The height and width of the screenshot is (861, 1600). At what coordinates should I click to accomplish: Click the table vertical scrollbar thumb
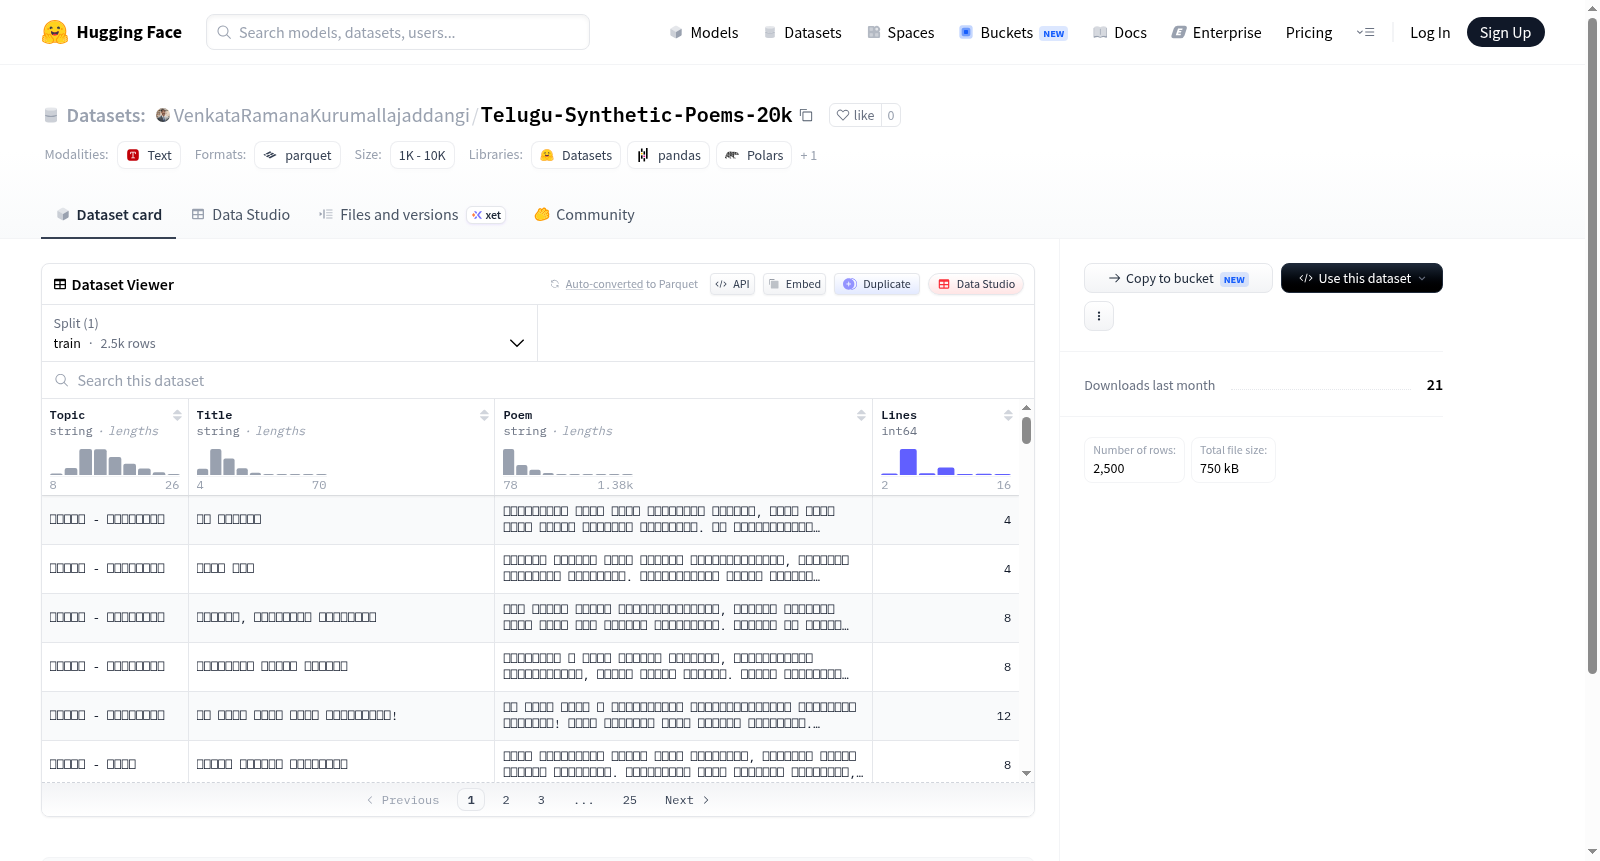[x=1026, y=431]
